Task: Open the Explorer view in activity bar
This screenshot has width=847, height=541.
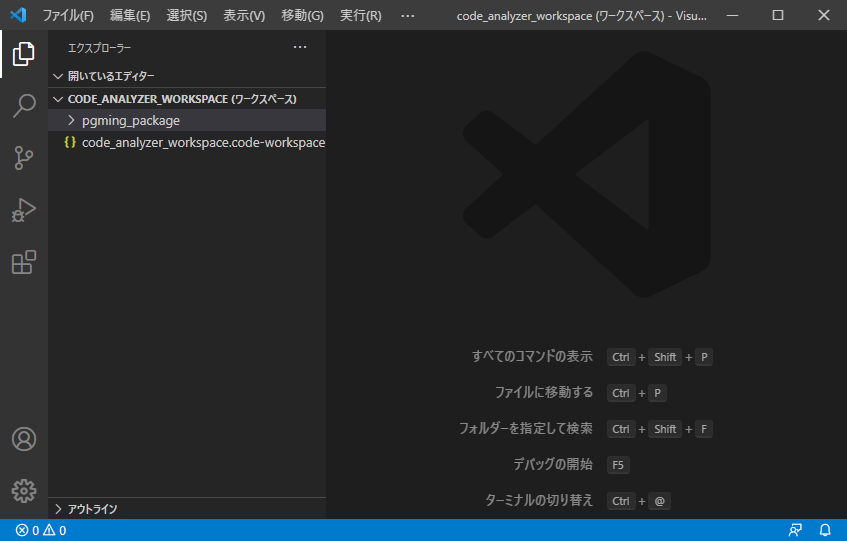Action: pos(24,54)
